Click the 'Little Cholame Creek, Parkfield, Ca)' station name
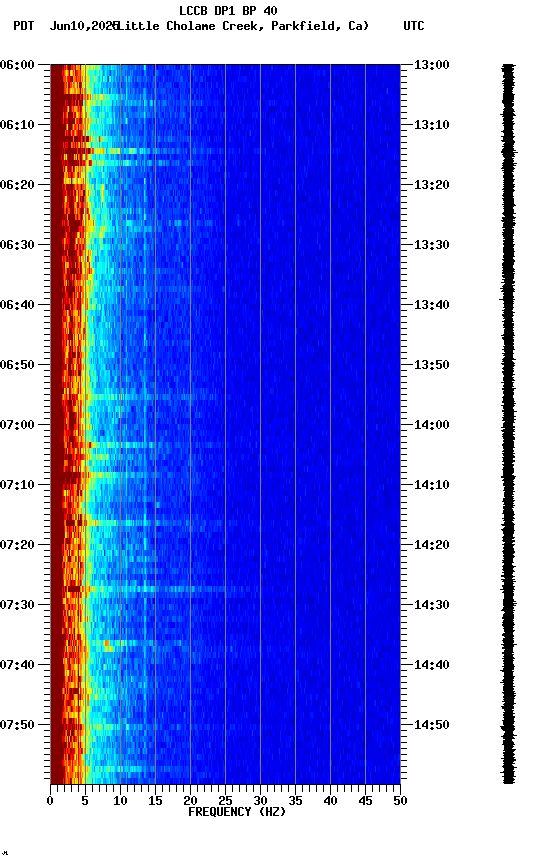Image resolution: width=552 pixels, height=864 pixels. click(x=242, y=26)
